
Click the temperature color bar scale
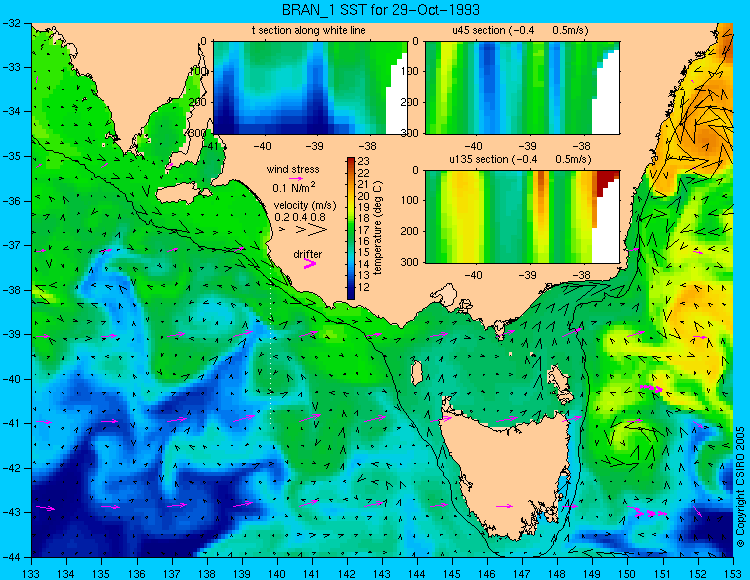click(x=351, y=229)
